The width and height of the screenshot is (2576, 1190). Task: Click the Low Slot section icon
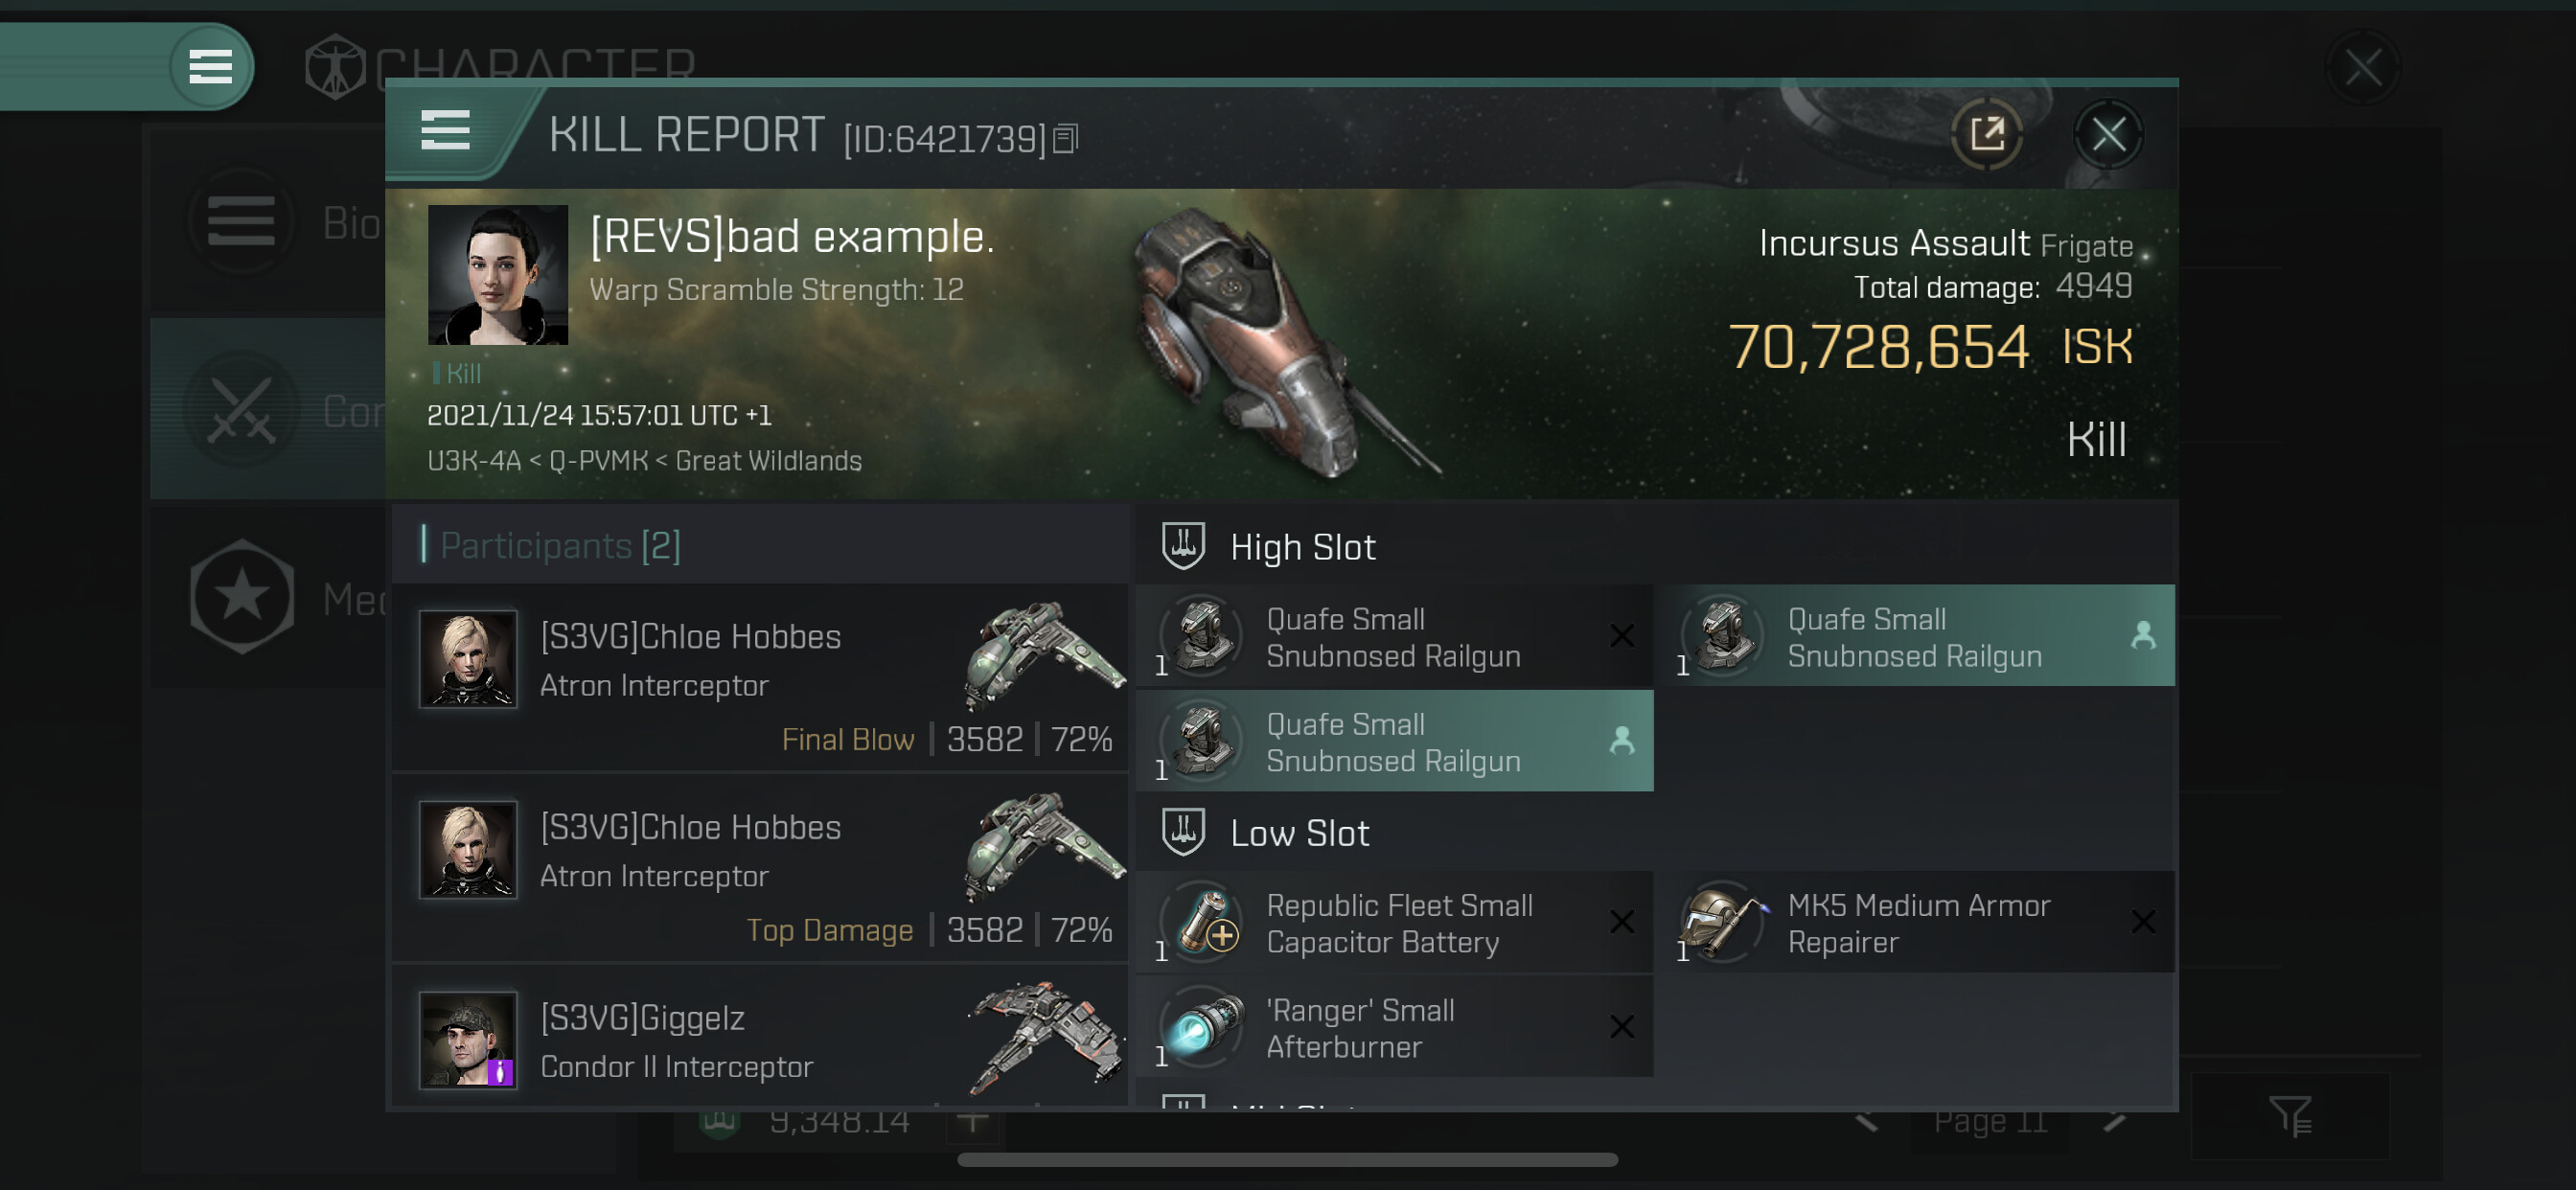(1183, 832)
